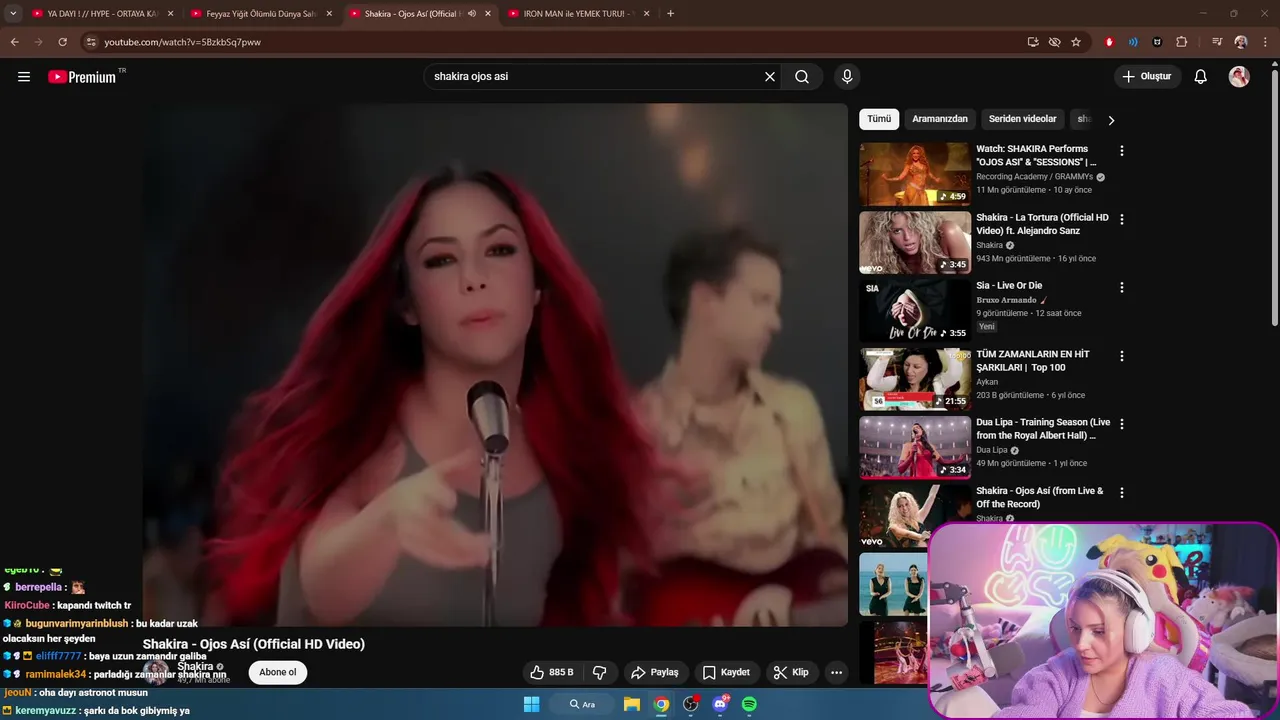Open Chrome profile avatar in toolbar
Image resolution: width=1280 pixels, height=720 pixels.
[1241, 42]
